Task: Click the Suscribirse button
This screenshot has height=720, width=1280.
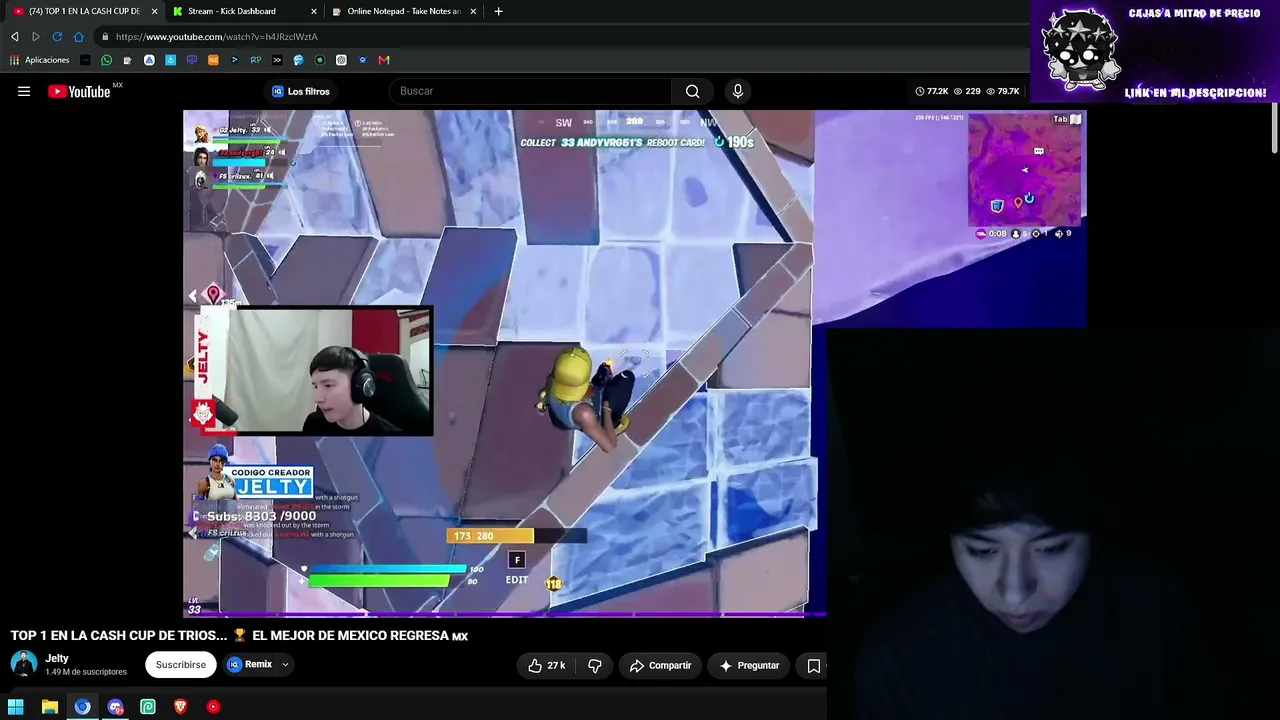Action: (x=181, y=665)
